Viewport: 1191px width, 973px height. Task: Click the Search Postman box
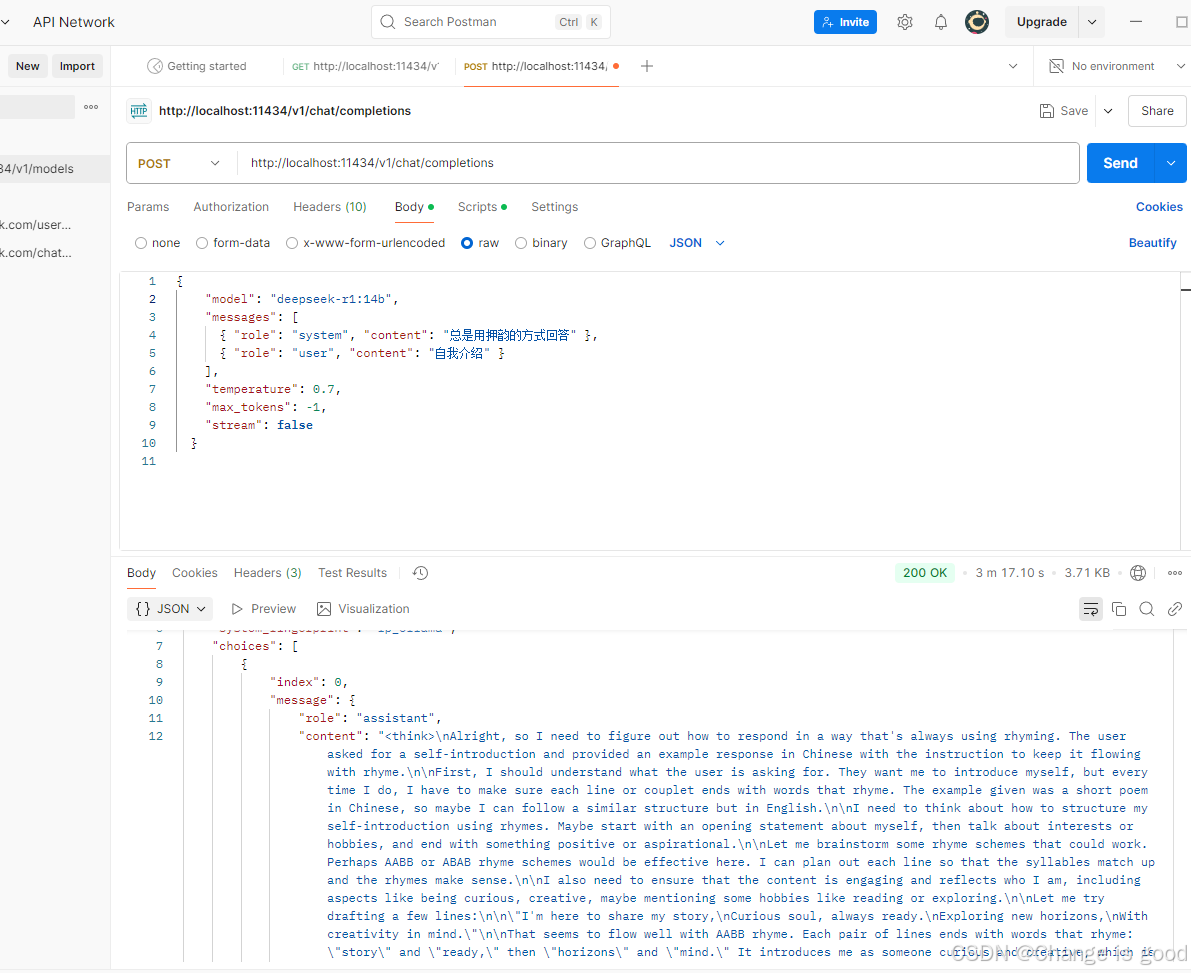(491, 22)
